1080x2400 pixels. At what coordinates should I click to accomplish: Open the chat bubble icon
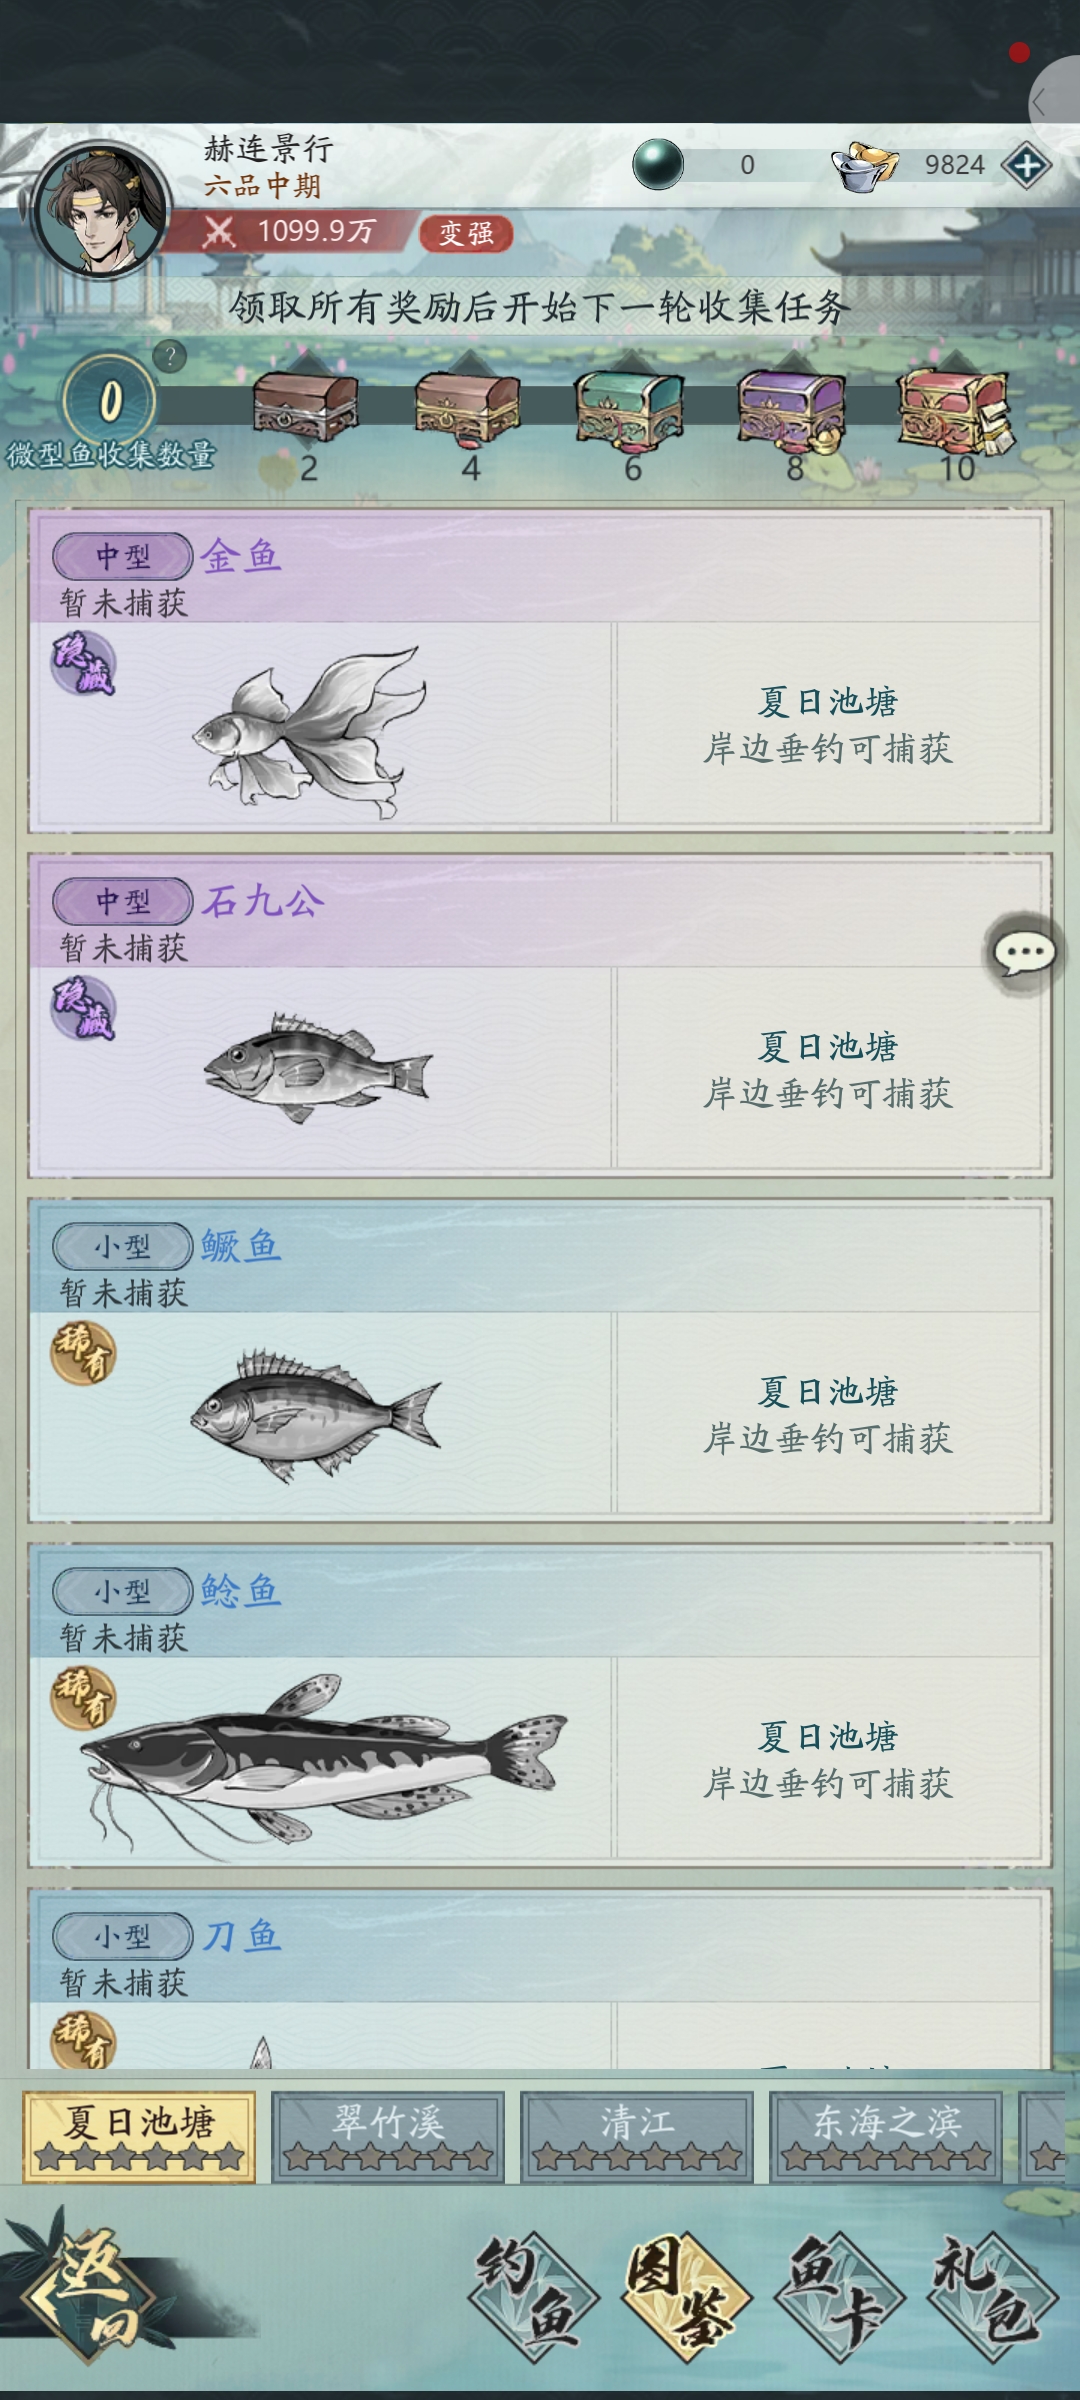point(1023,953)
